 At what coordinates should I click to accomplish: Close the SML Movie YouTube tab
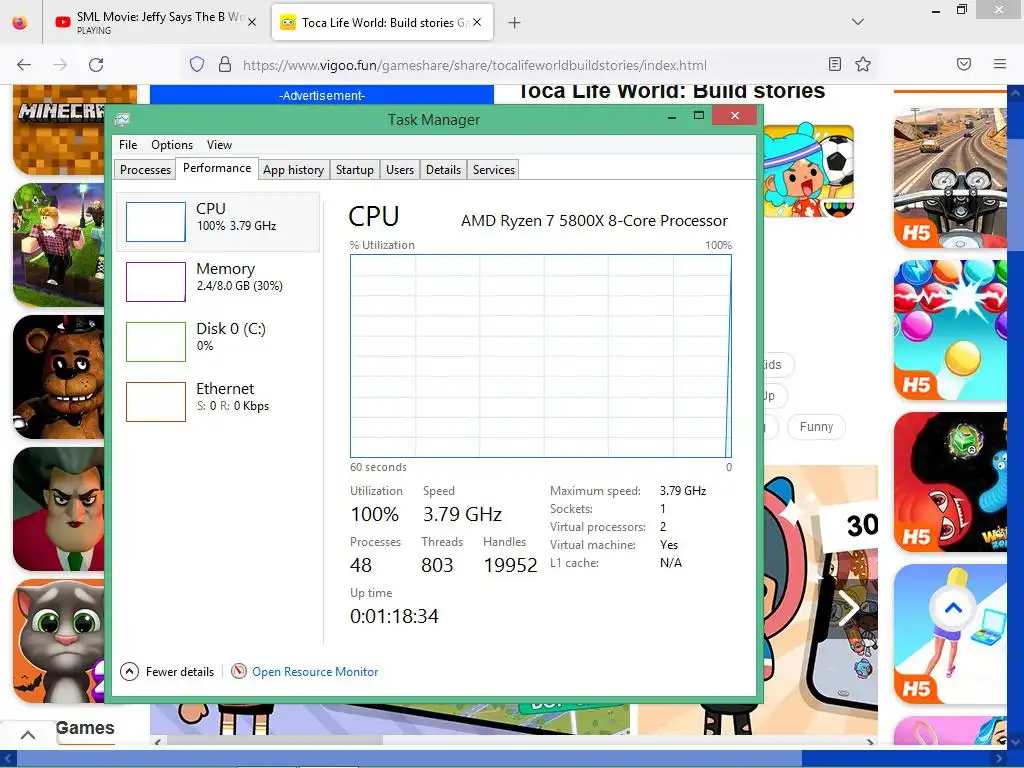[252, 22]
